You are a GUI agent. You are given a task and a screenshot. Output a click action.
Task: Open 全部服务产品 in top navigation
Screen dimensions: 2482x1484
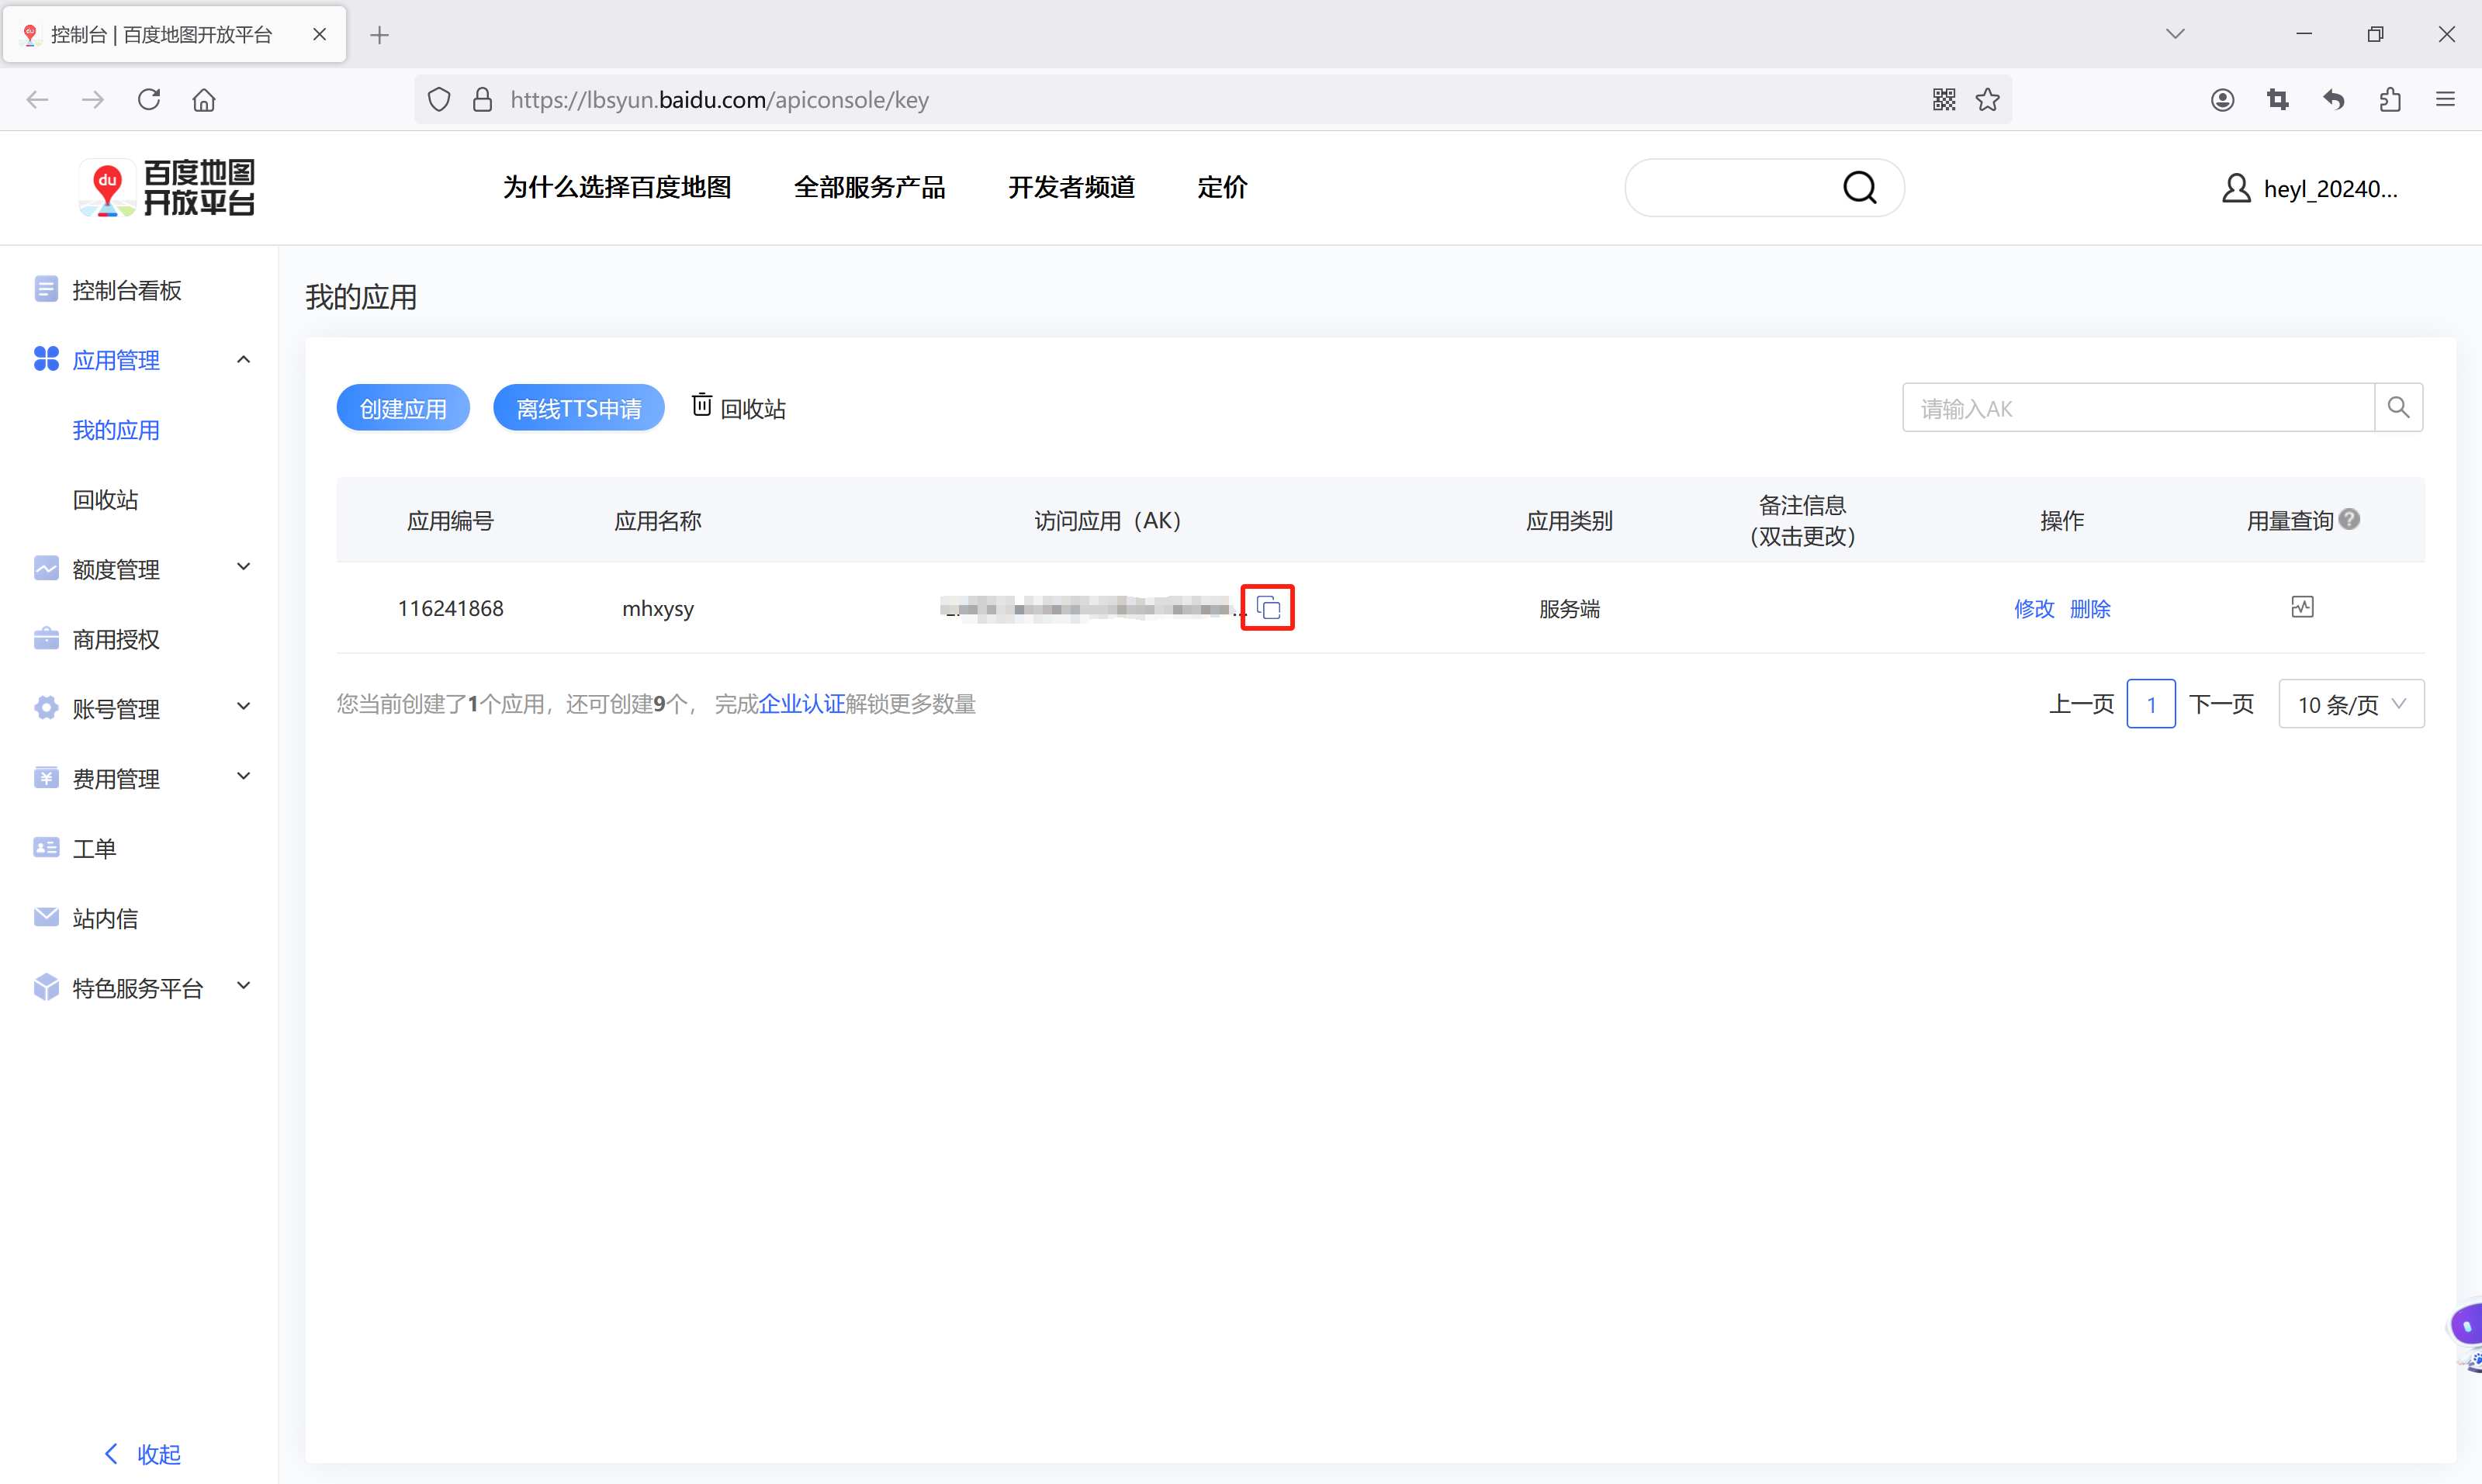(869, 187)
